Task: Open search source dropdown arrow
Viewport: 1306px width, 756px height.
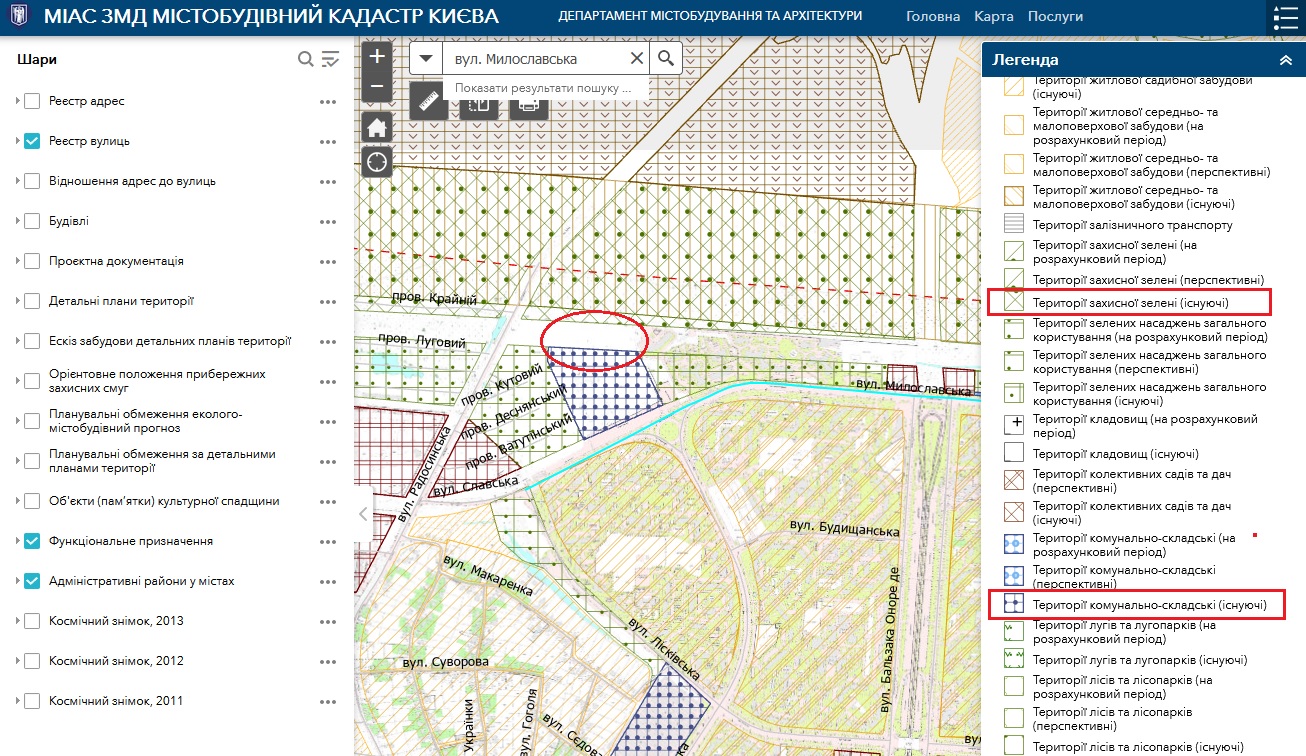Action: [427, 59]
